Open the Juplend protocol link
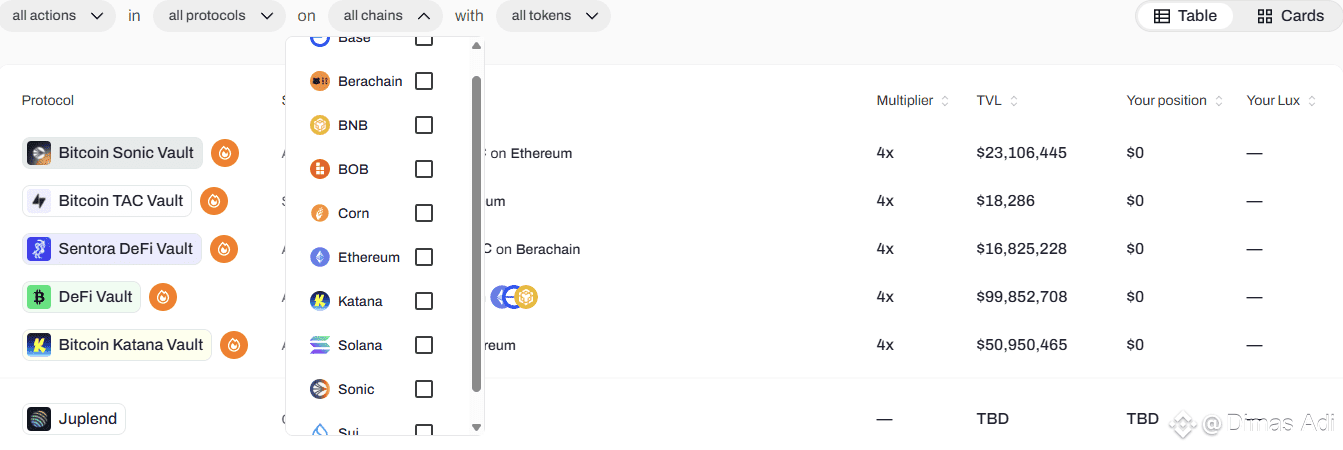 point(75,419)
